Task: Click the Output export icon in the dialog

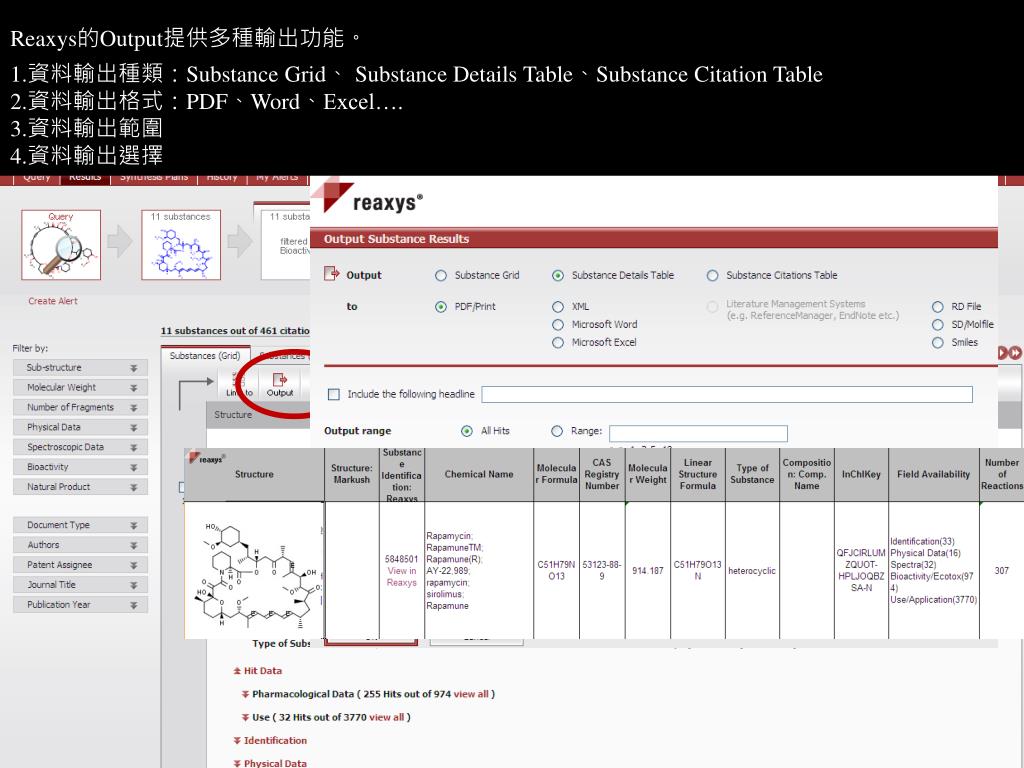Action: (x=332, y=274)
